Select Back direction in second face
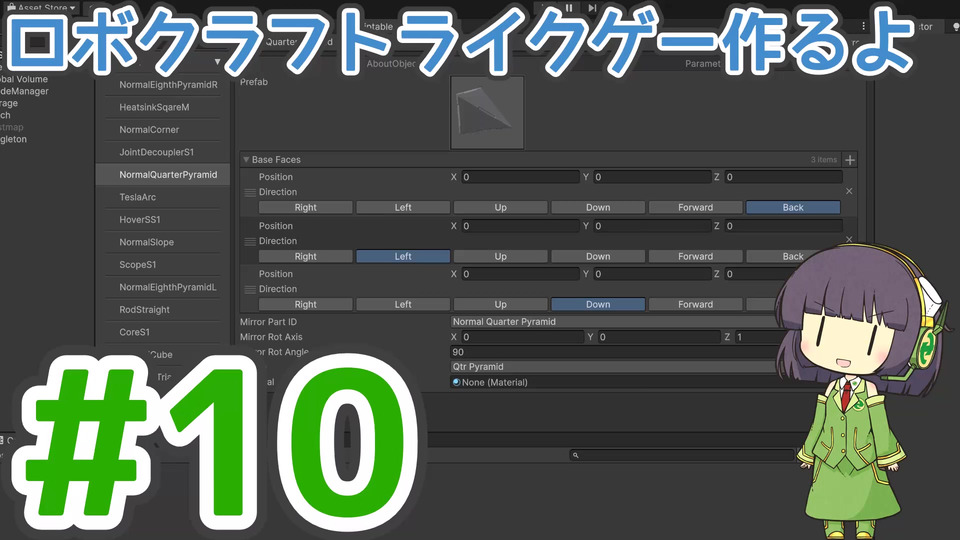The height and width of the screenshot is (540, 960). (793, 257)
